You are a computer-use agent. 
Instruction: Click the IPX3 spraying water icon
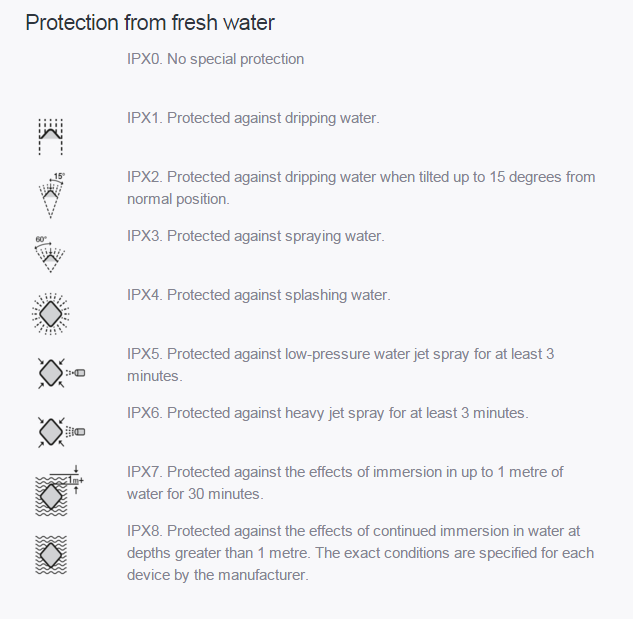49,253
